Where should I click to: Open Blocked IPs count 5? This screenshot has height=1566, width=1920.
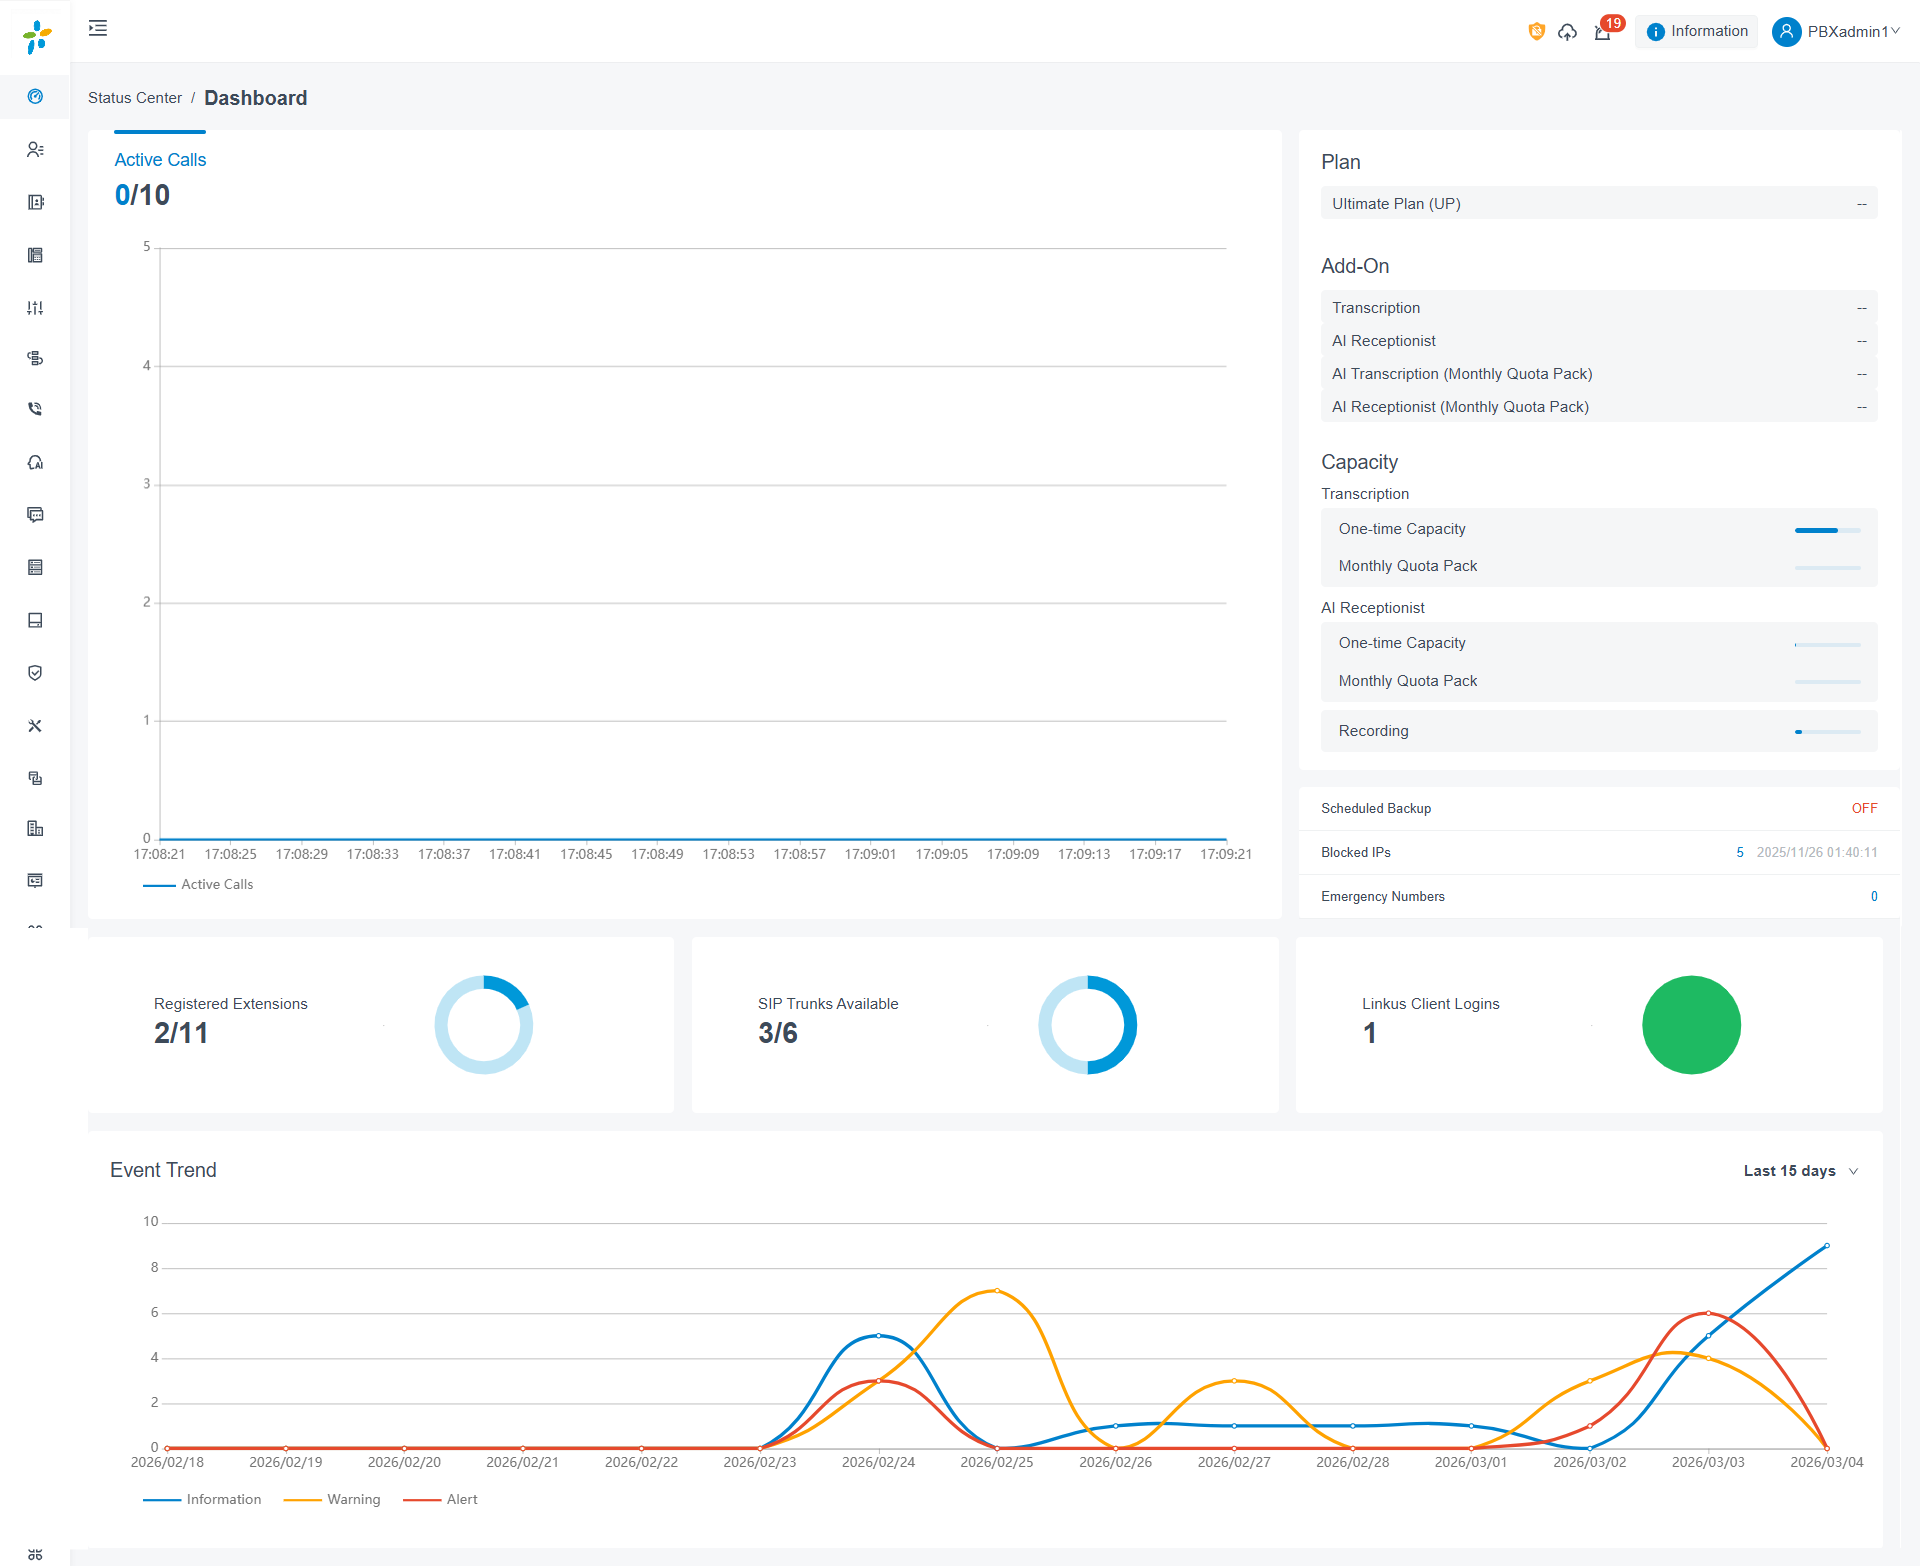coord(1740,852)
